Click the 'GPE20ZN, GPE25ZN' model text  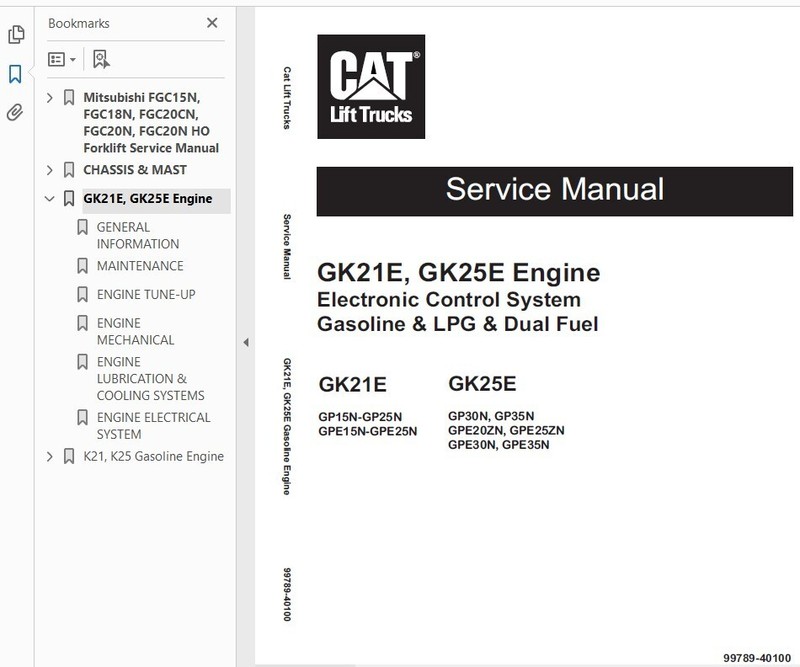(506, 430)
